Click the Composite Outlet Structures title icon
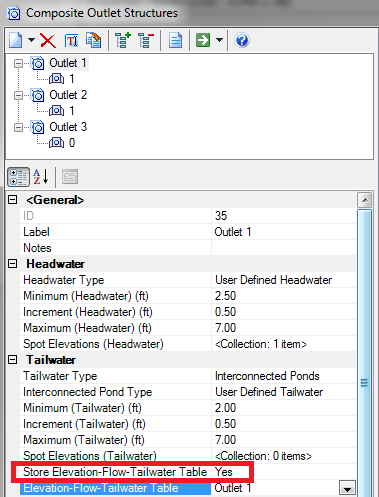 click(14, 14)
